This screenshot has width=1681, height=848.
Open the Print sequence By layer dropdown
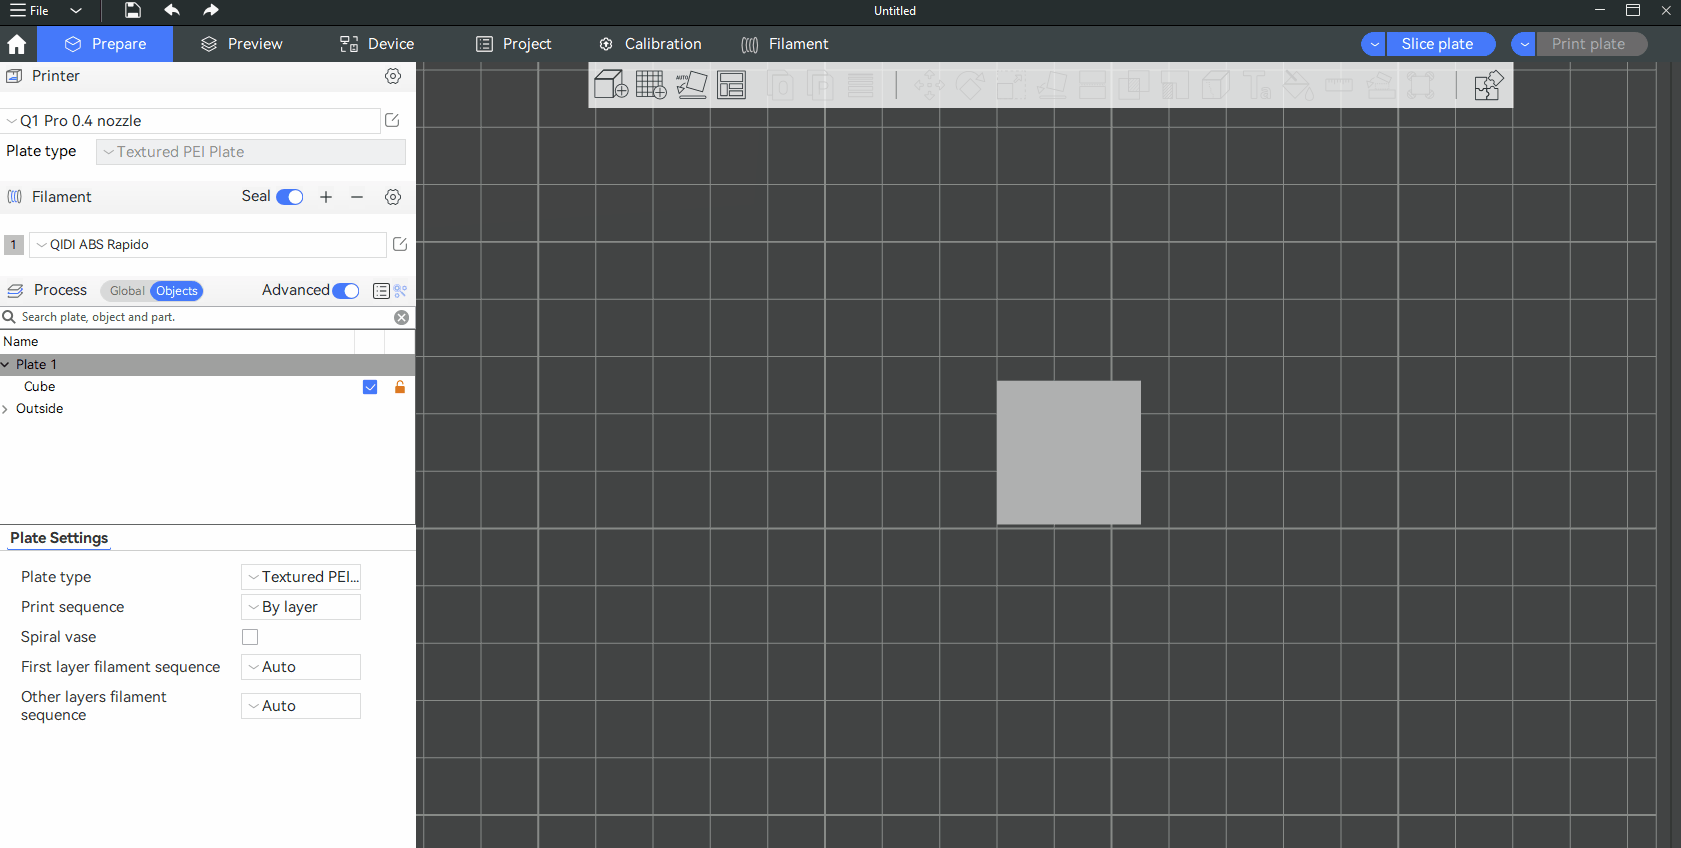pos(301,607)
